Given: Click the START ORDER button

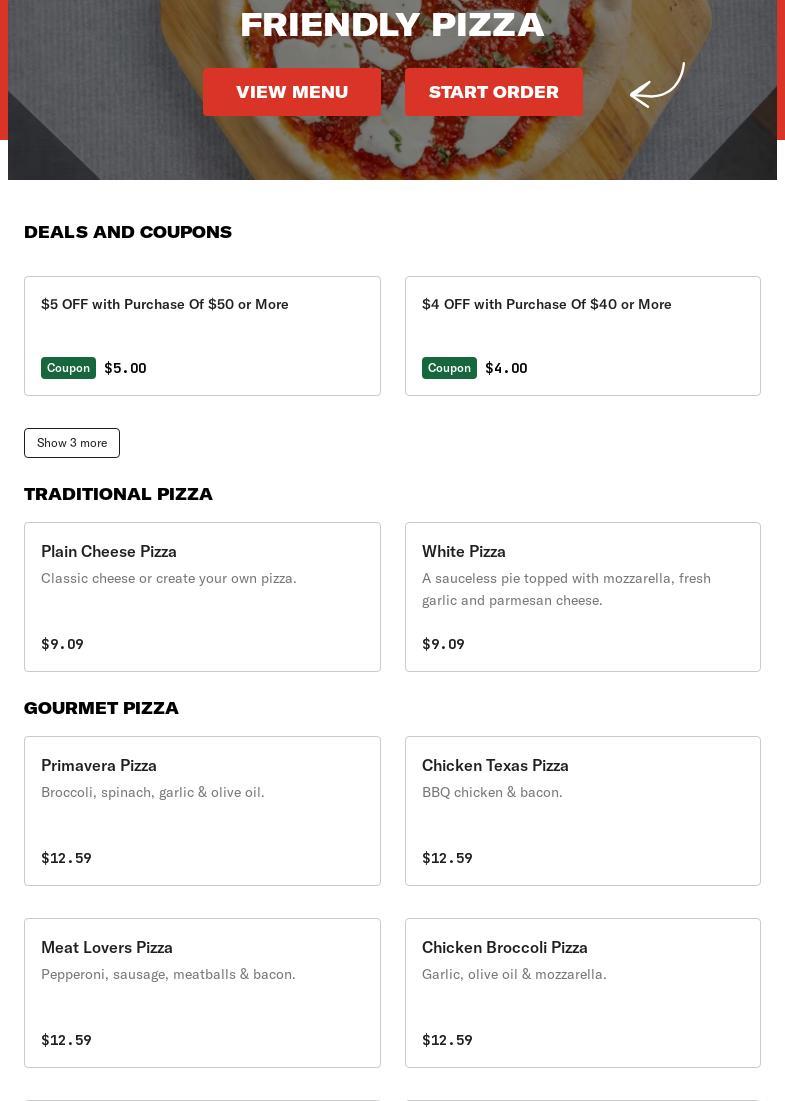Looking at the screenshot, I should point(494,92).
